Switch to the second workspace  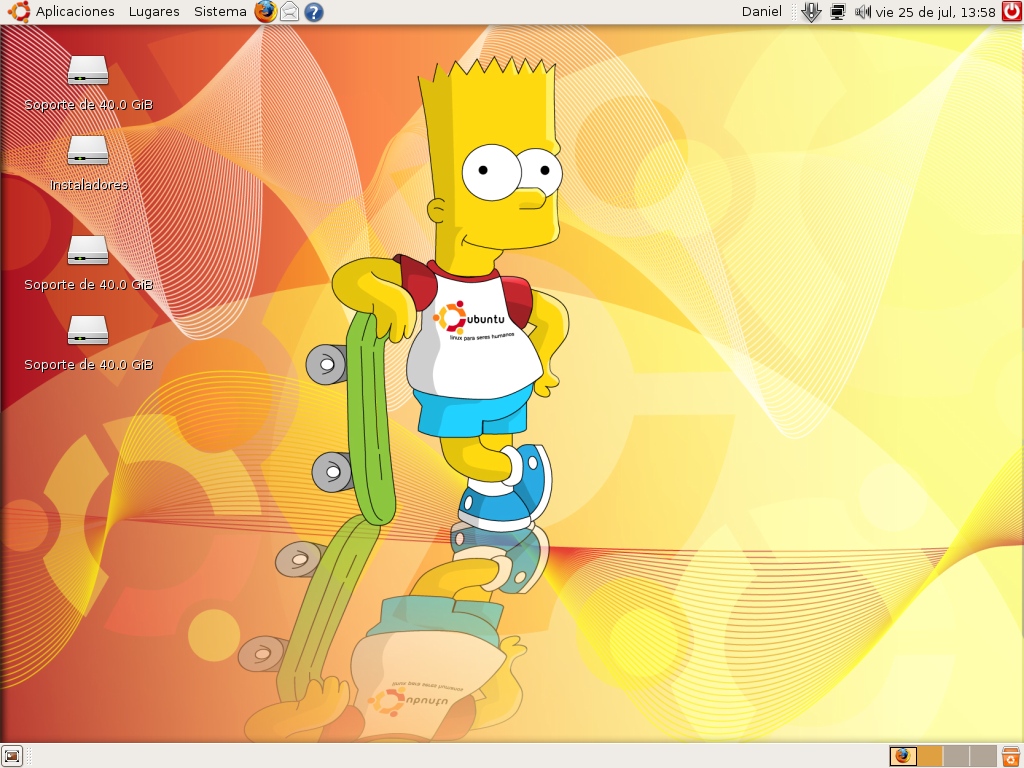[x=930, y=756]
